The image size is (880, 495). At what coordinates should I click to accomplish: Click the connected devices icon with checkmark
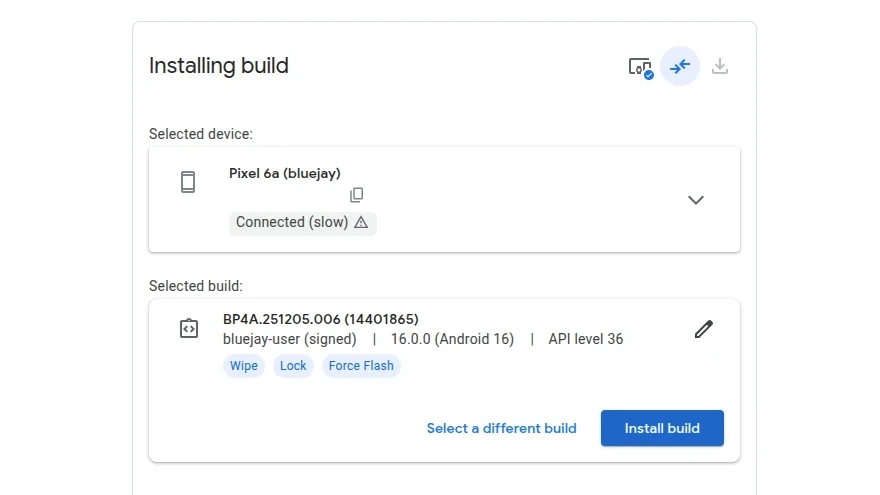[x=640, y=67]
